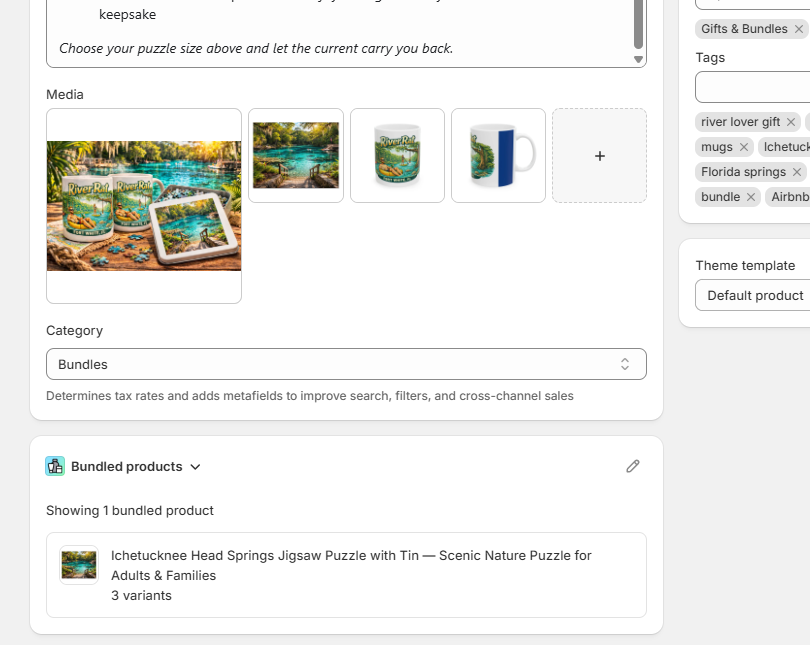The image size is (810, 645).
Task: Select the springs landscape puzzle thumbnail
Action: pyautogui.click(x=296, y=156)
